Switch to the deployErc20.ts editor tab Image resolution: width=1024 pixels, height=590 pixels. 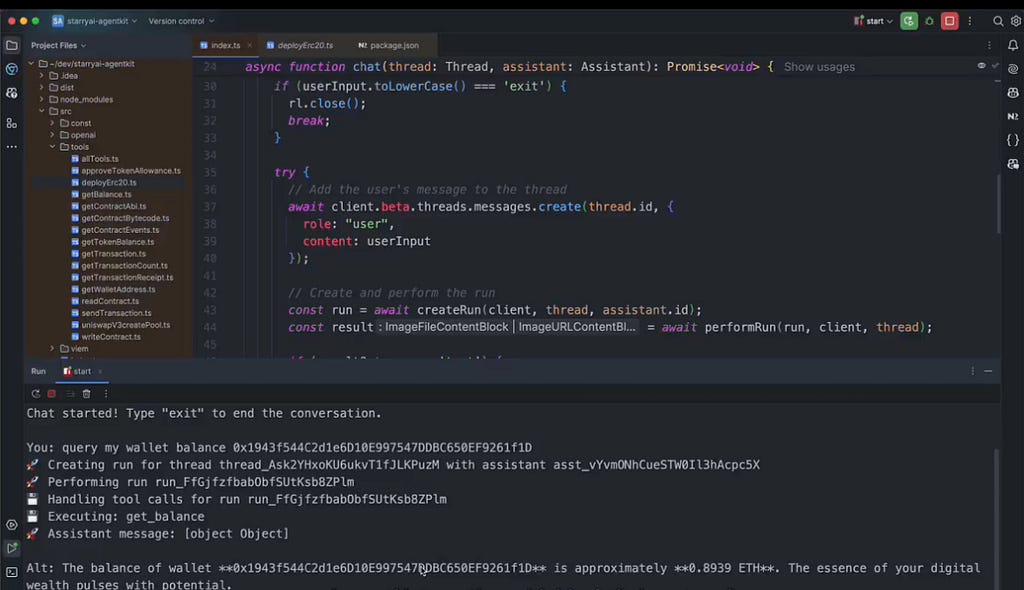pyautogui.click(x=300, y=45)
